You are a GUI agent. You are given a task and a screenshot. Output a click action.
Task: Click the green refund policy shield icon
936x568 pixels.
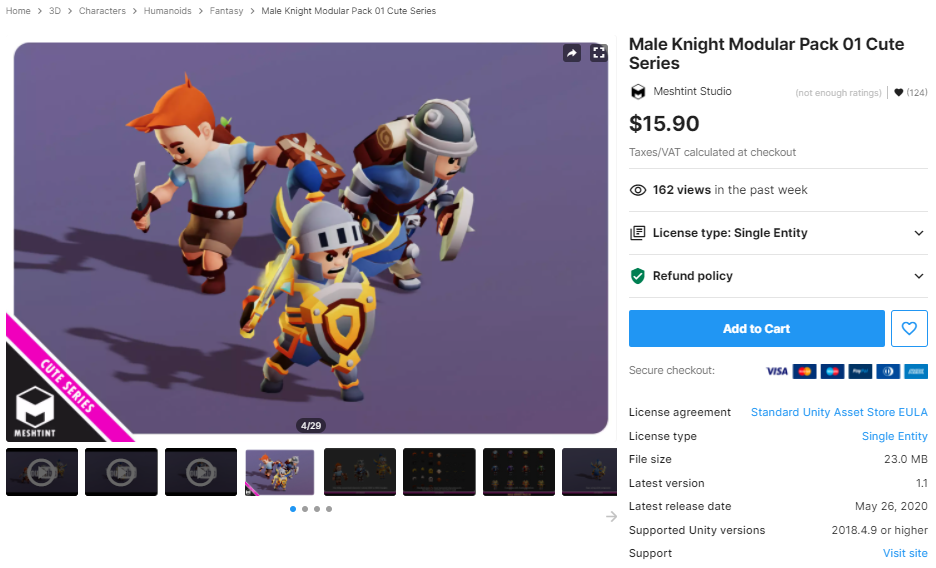tap(637, 276)
